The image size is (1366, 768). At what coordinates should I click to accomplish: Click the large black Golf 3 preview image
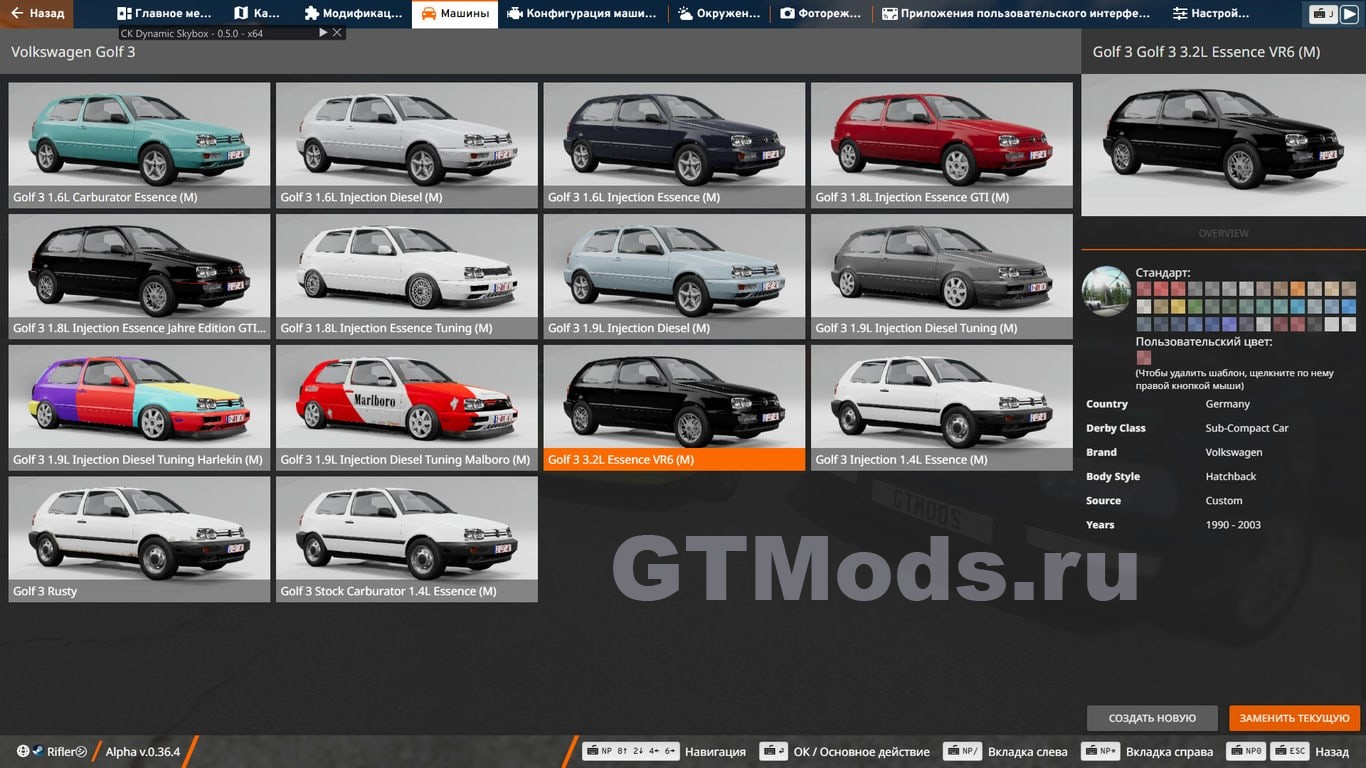click(1223, 145)
